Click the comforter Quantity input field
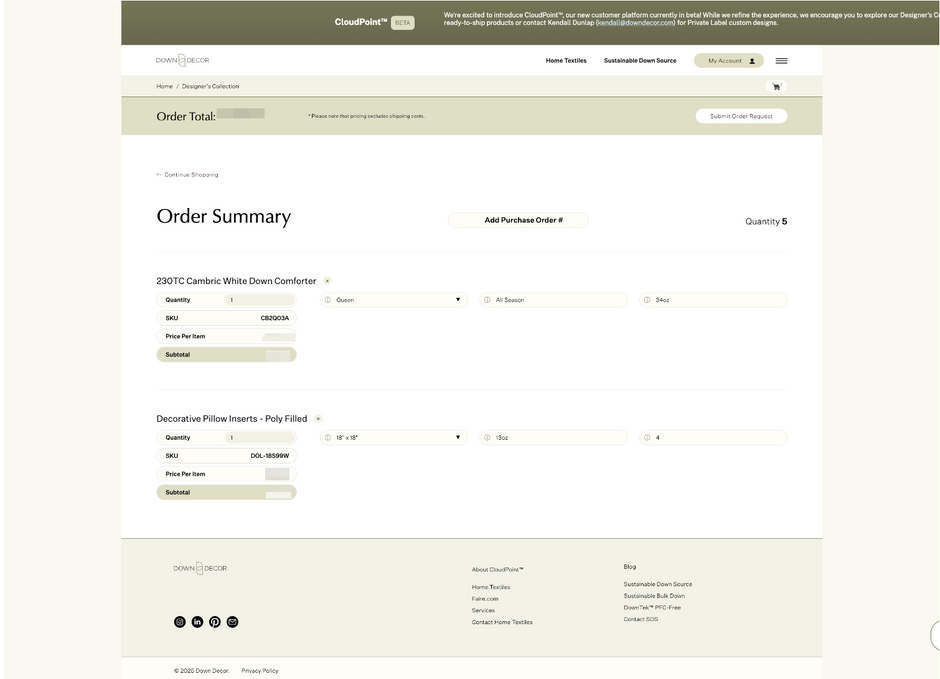Viewport: 940px width, 679px height. coord(260,300)
